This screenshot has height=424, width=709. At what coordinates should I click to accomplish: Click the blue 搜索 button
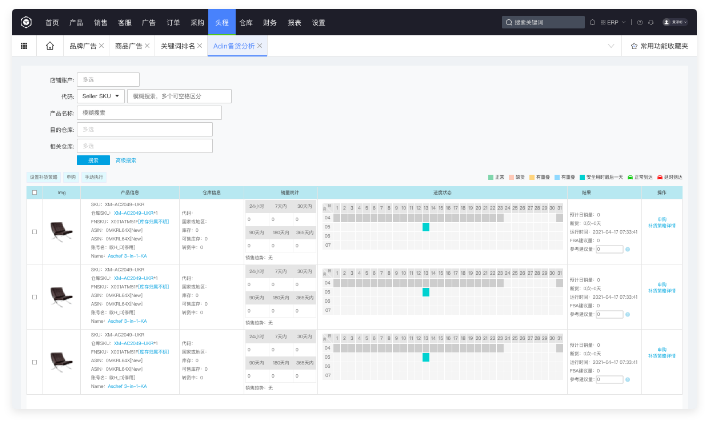pos(93,160)
